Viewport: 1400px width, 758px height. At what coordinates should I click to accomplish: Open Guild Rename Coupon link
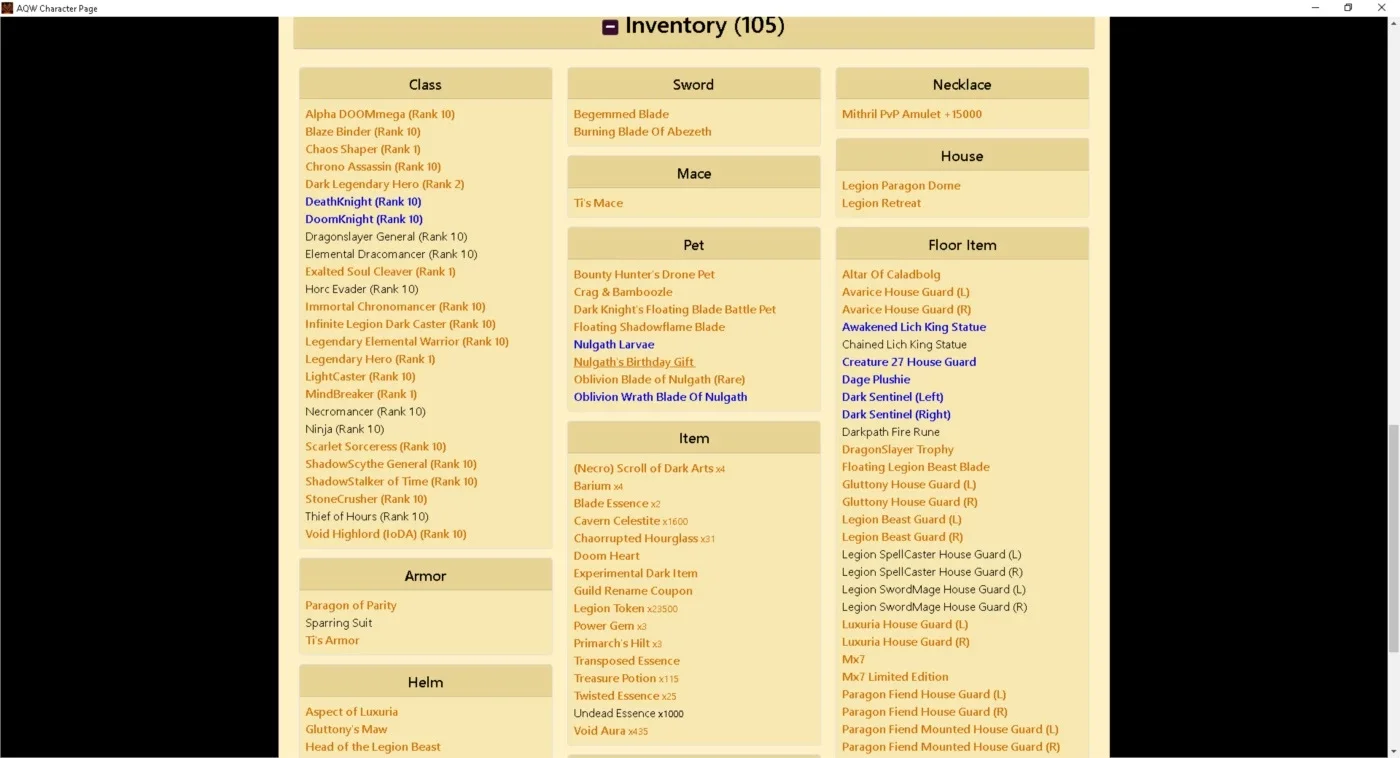[633, 591]
